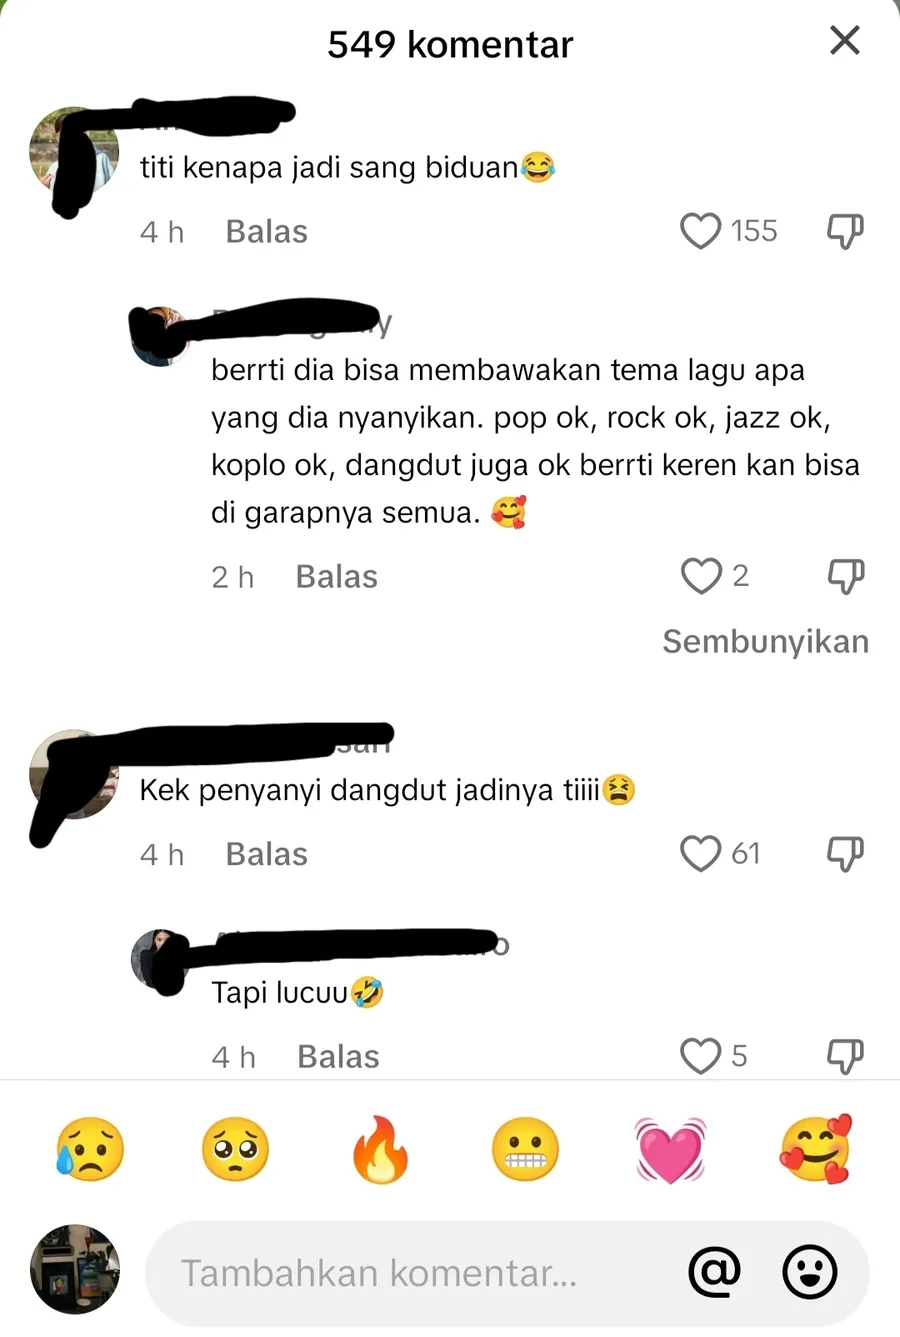Open the emoji picker in comment box
900x1337 pixels.
coord(809,1272)
